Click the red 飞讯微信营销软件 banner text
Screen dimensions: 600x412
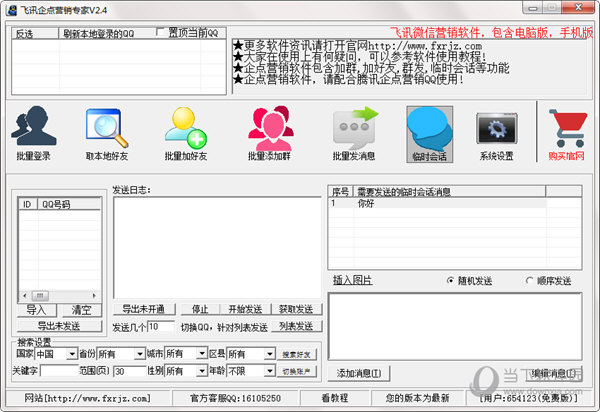coord(491,33)
